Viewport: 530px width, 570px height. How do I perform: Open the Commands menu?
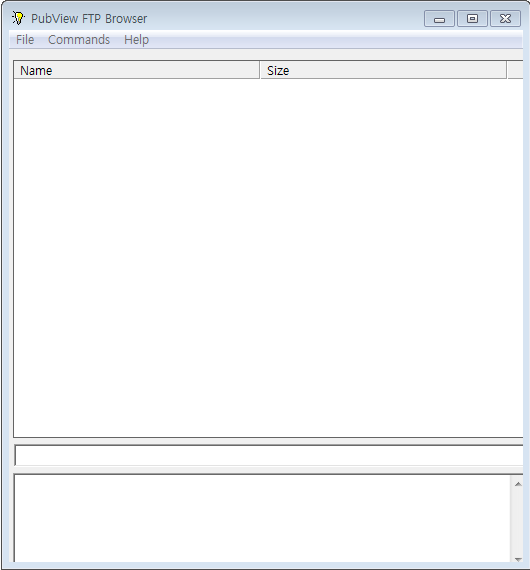click(79, 40)
